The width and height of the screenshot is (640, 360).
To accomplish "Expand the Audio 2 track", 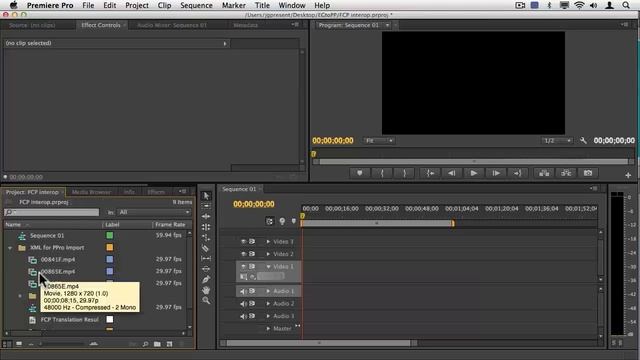I will 268,304.
